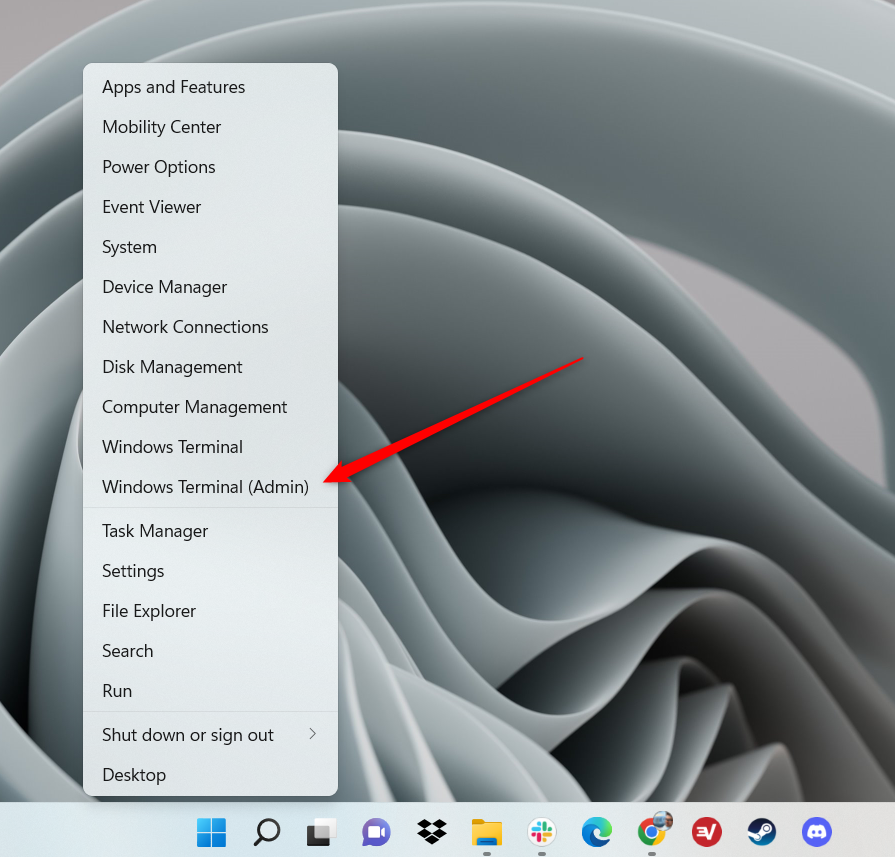
Task: Open Discord from the taskbar
Action: coord(817,831)
